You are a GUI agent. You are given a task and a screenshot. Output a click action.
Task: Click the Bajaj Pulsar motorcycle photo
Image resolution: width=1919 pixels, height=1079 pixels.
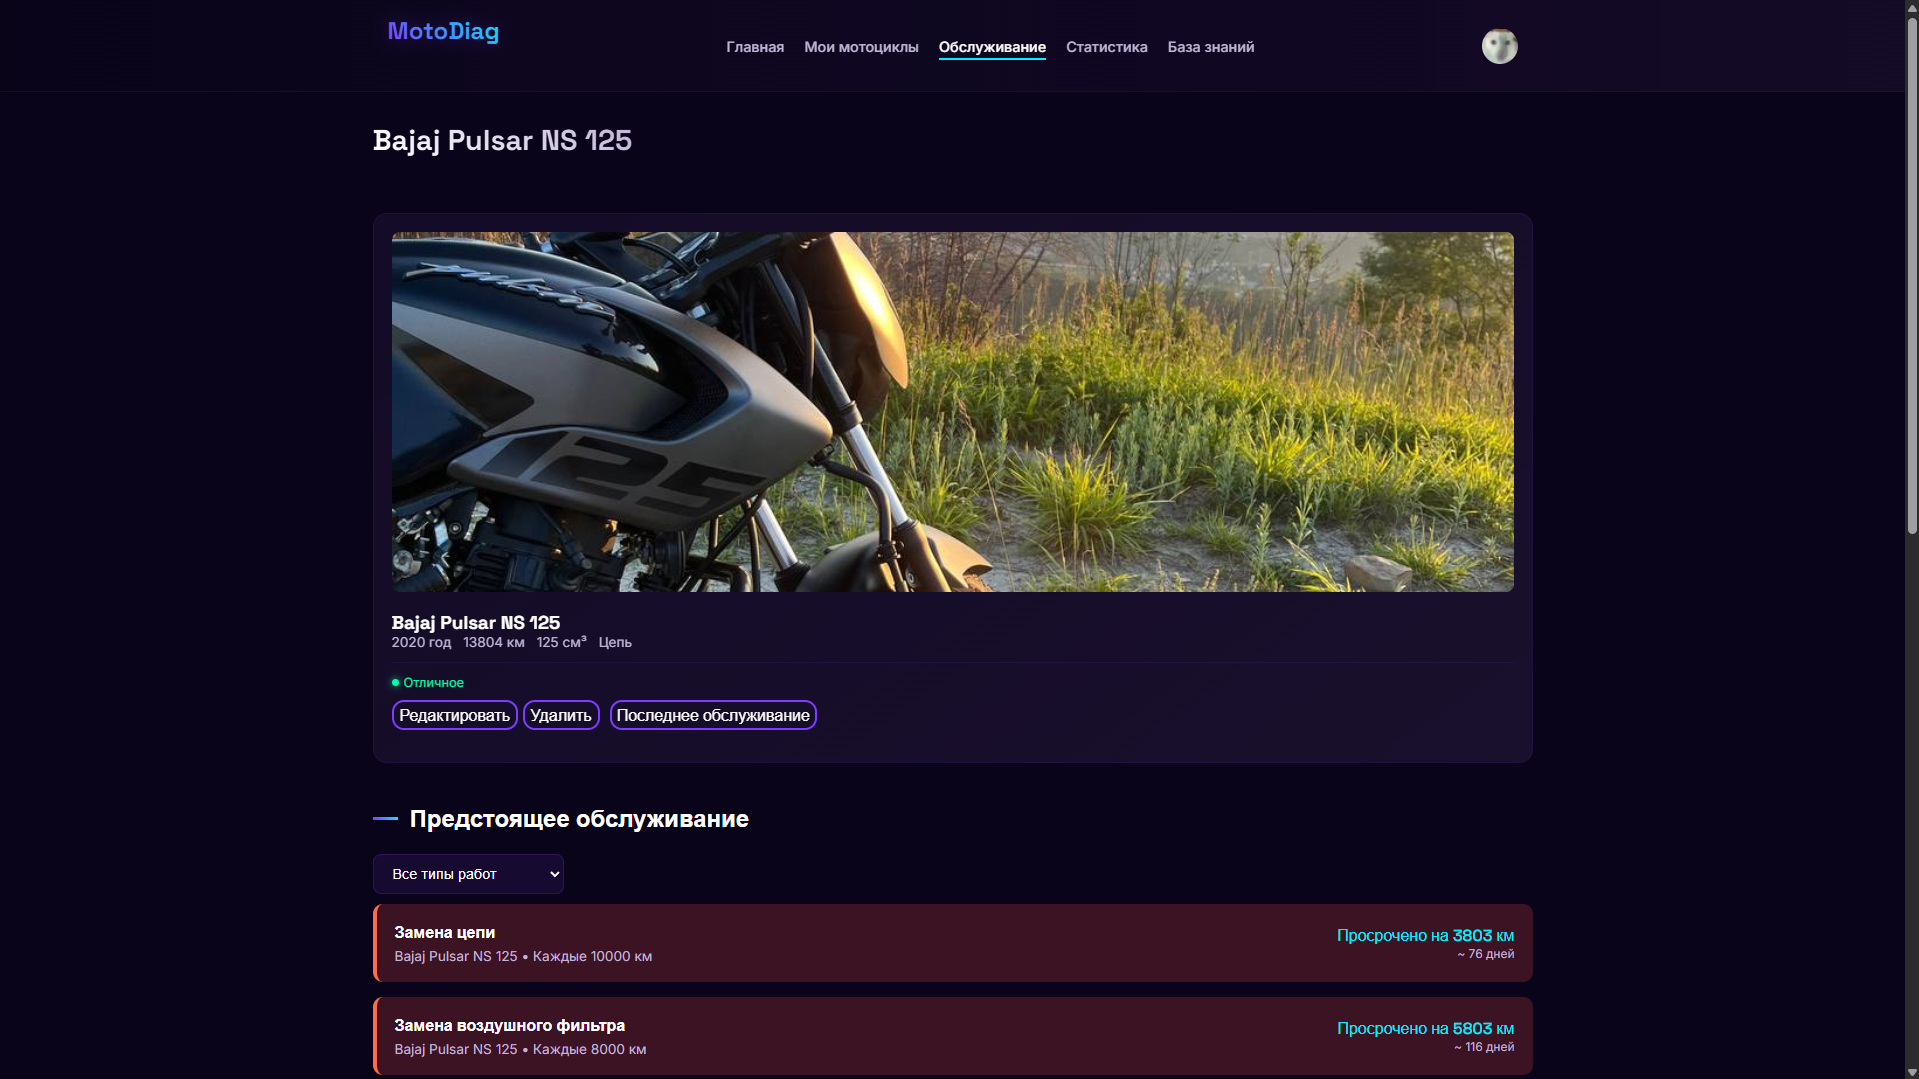coord(953,412)
